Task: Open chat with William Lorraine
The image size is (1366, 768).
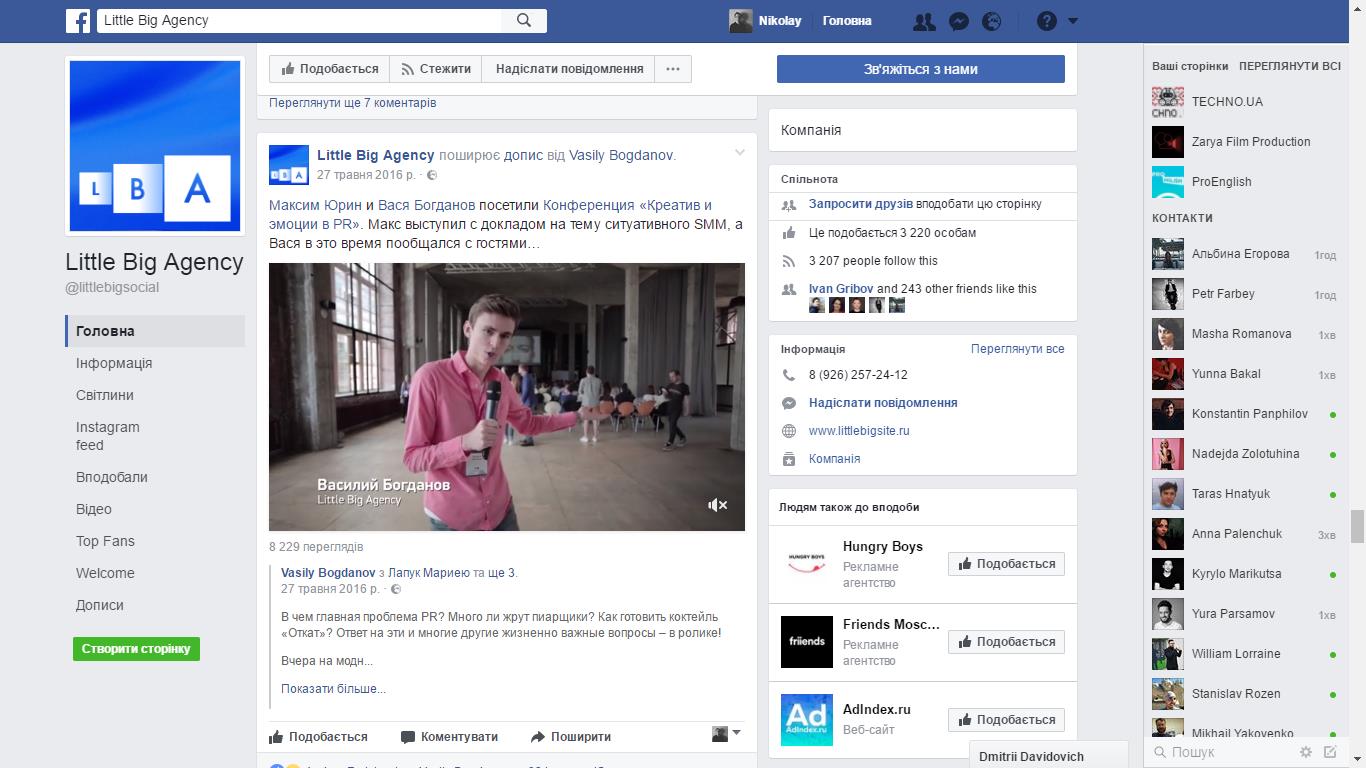Action: point(1244,654)
